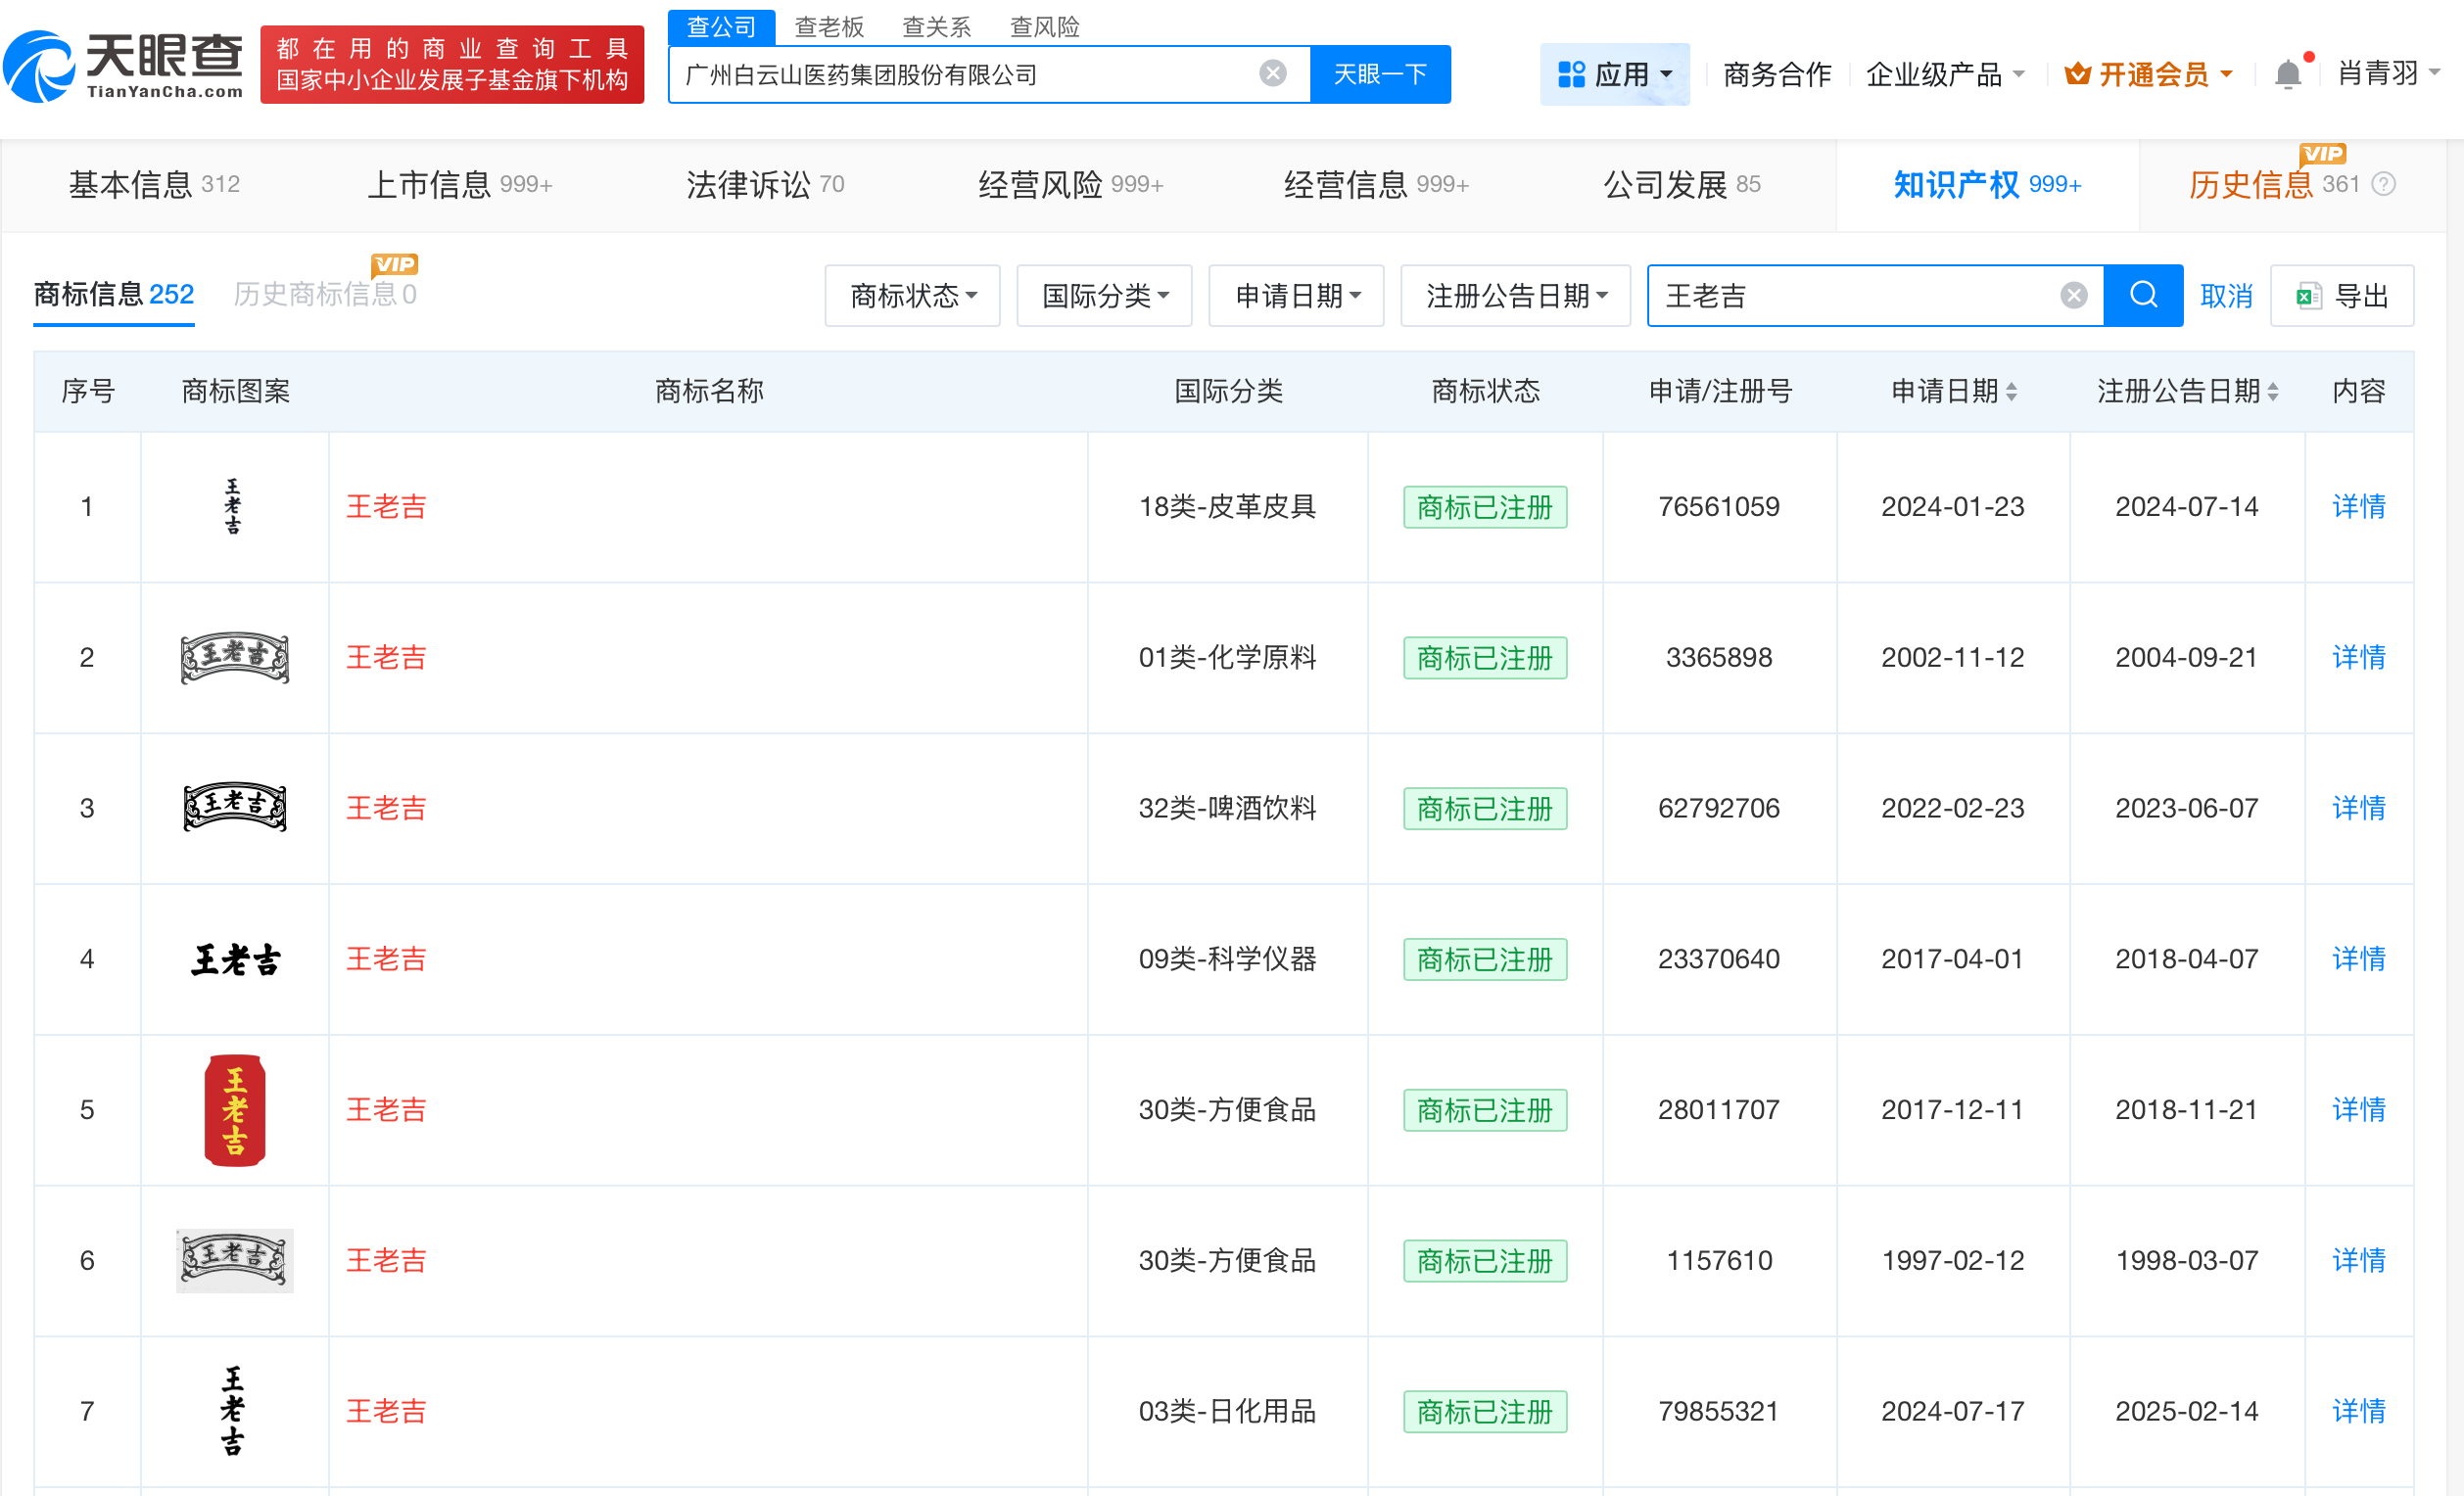Click the Tianyancha logo
The height and width of the screenshot is (1496, 2464).
coord(123,64)
